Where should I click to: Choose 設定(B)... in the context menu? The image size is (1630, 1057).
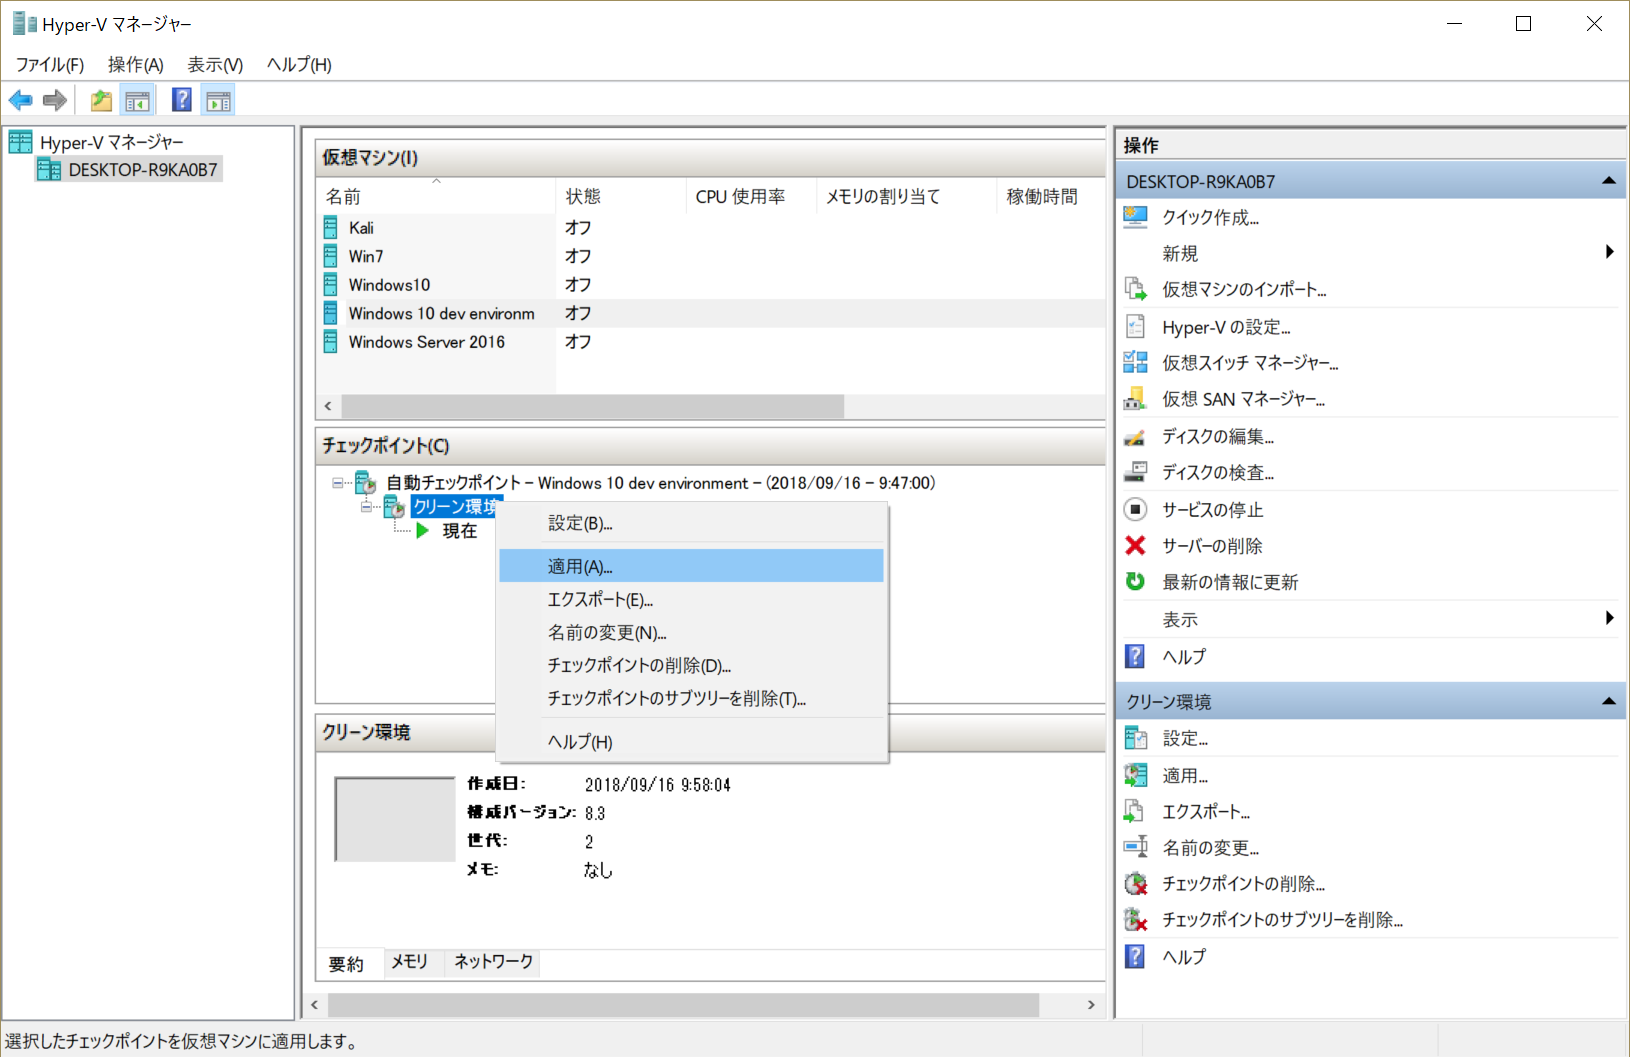[691, 523]
